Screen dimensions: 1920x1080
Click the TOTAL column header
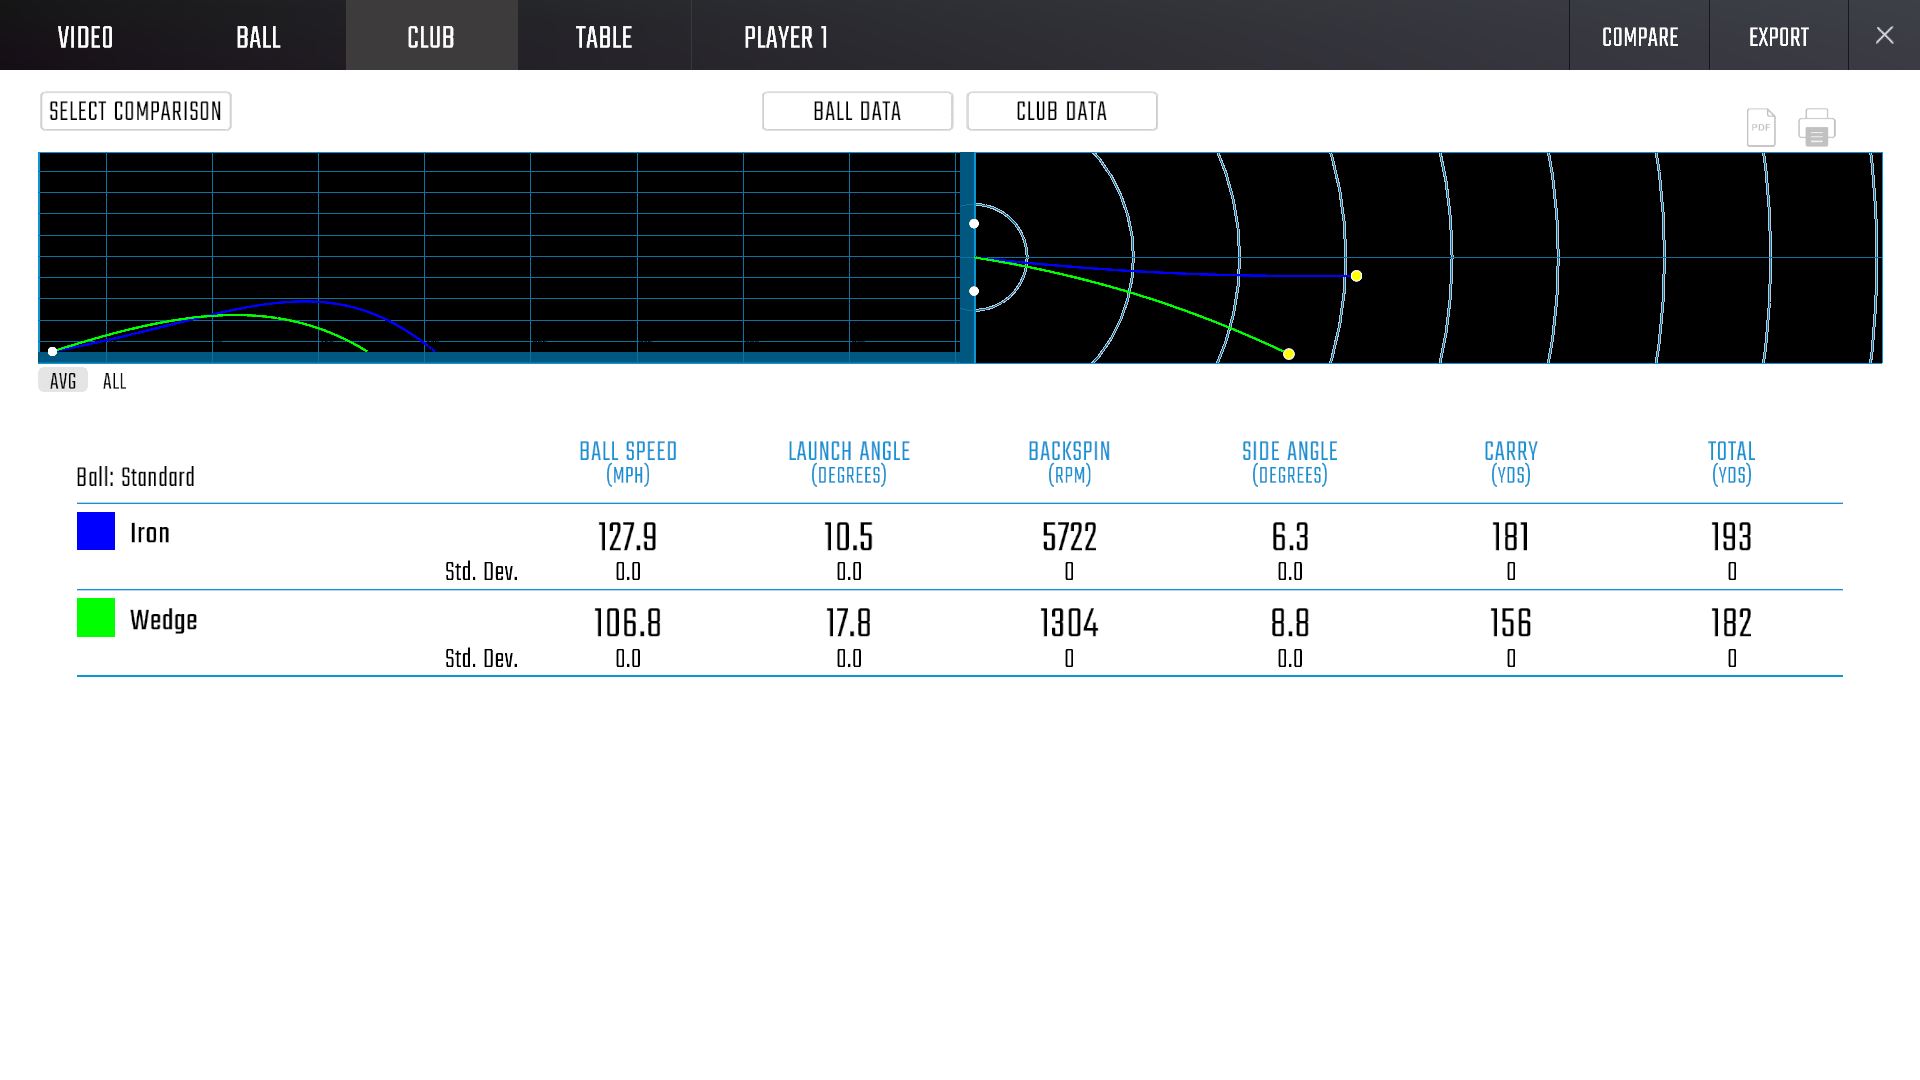[x=1732, y=463]
